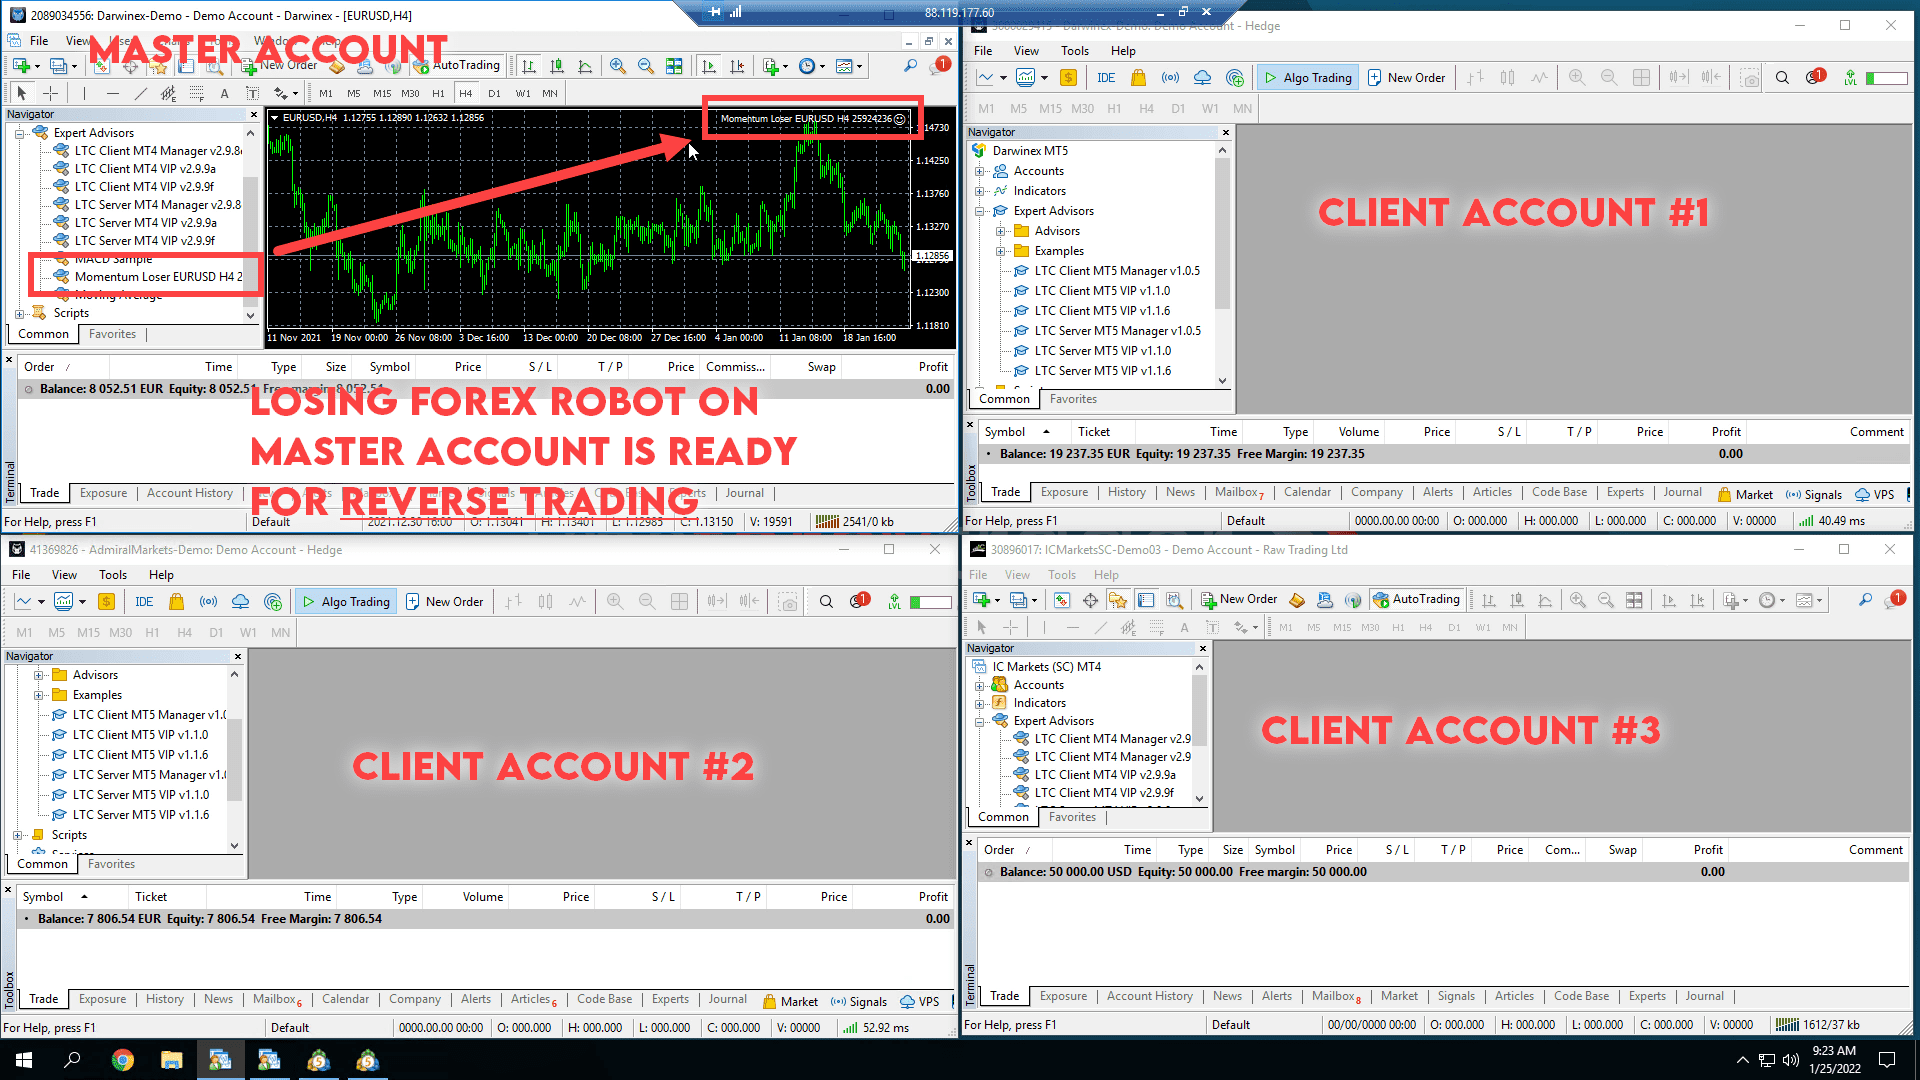Viewport: 1920px width, 1080px height.
Task: Collapse Expert Advisors in master MT4 Navigator
Action: pos(19,133)
